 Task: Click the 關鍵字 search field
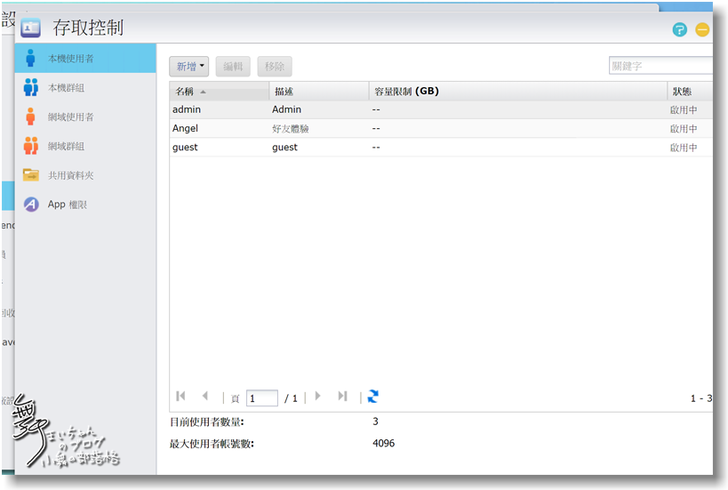[x=661, y=66]
